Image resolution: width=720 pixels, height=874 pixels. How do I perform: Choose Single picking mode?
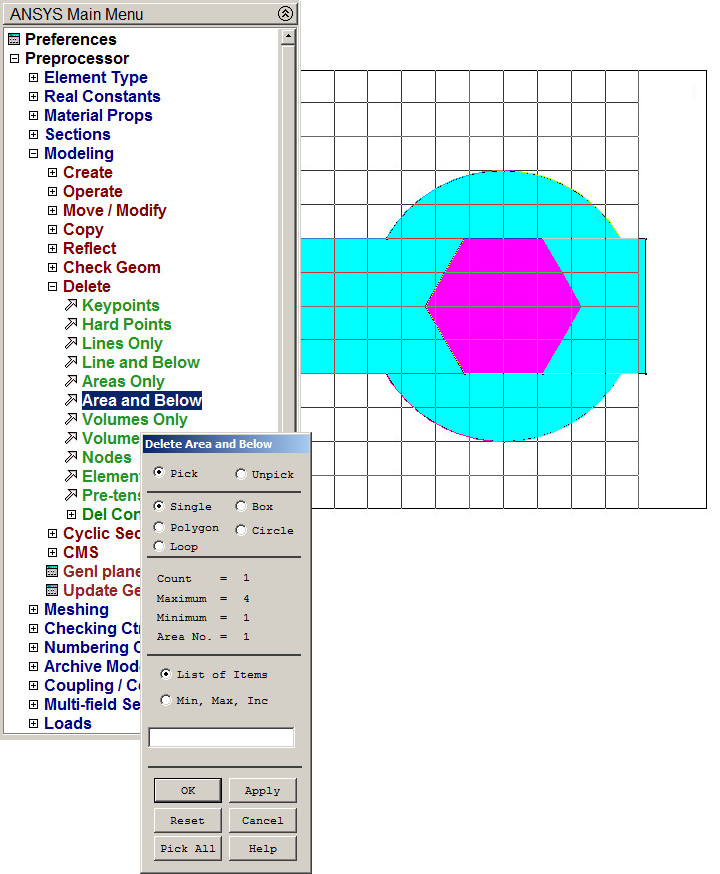point(159,506)
